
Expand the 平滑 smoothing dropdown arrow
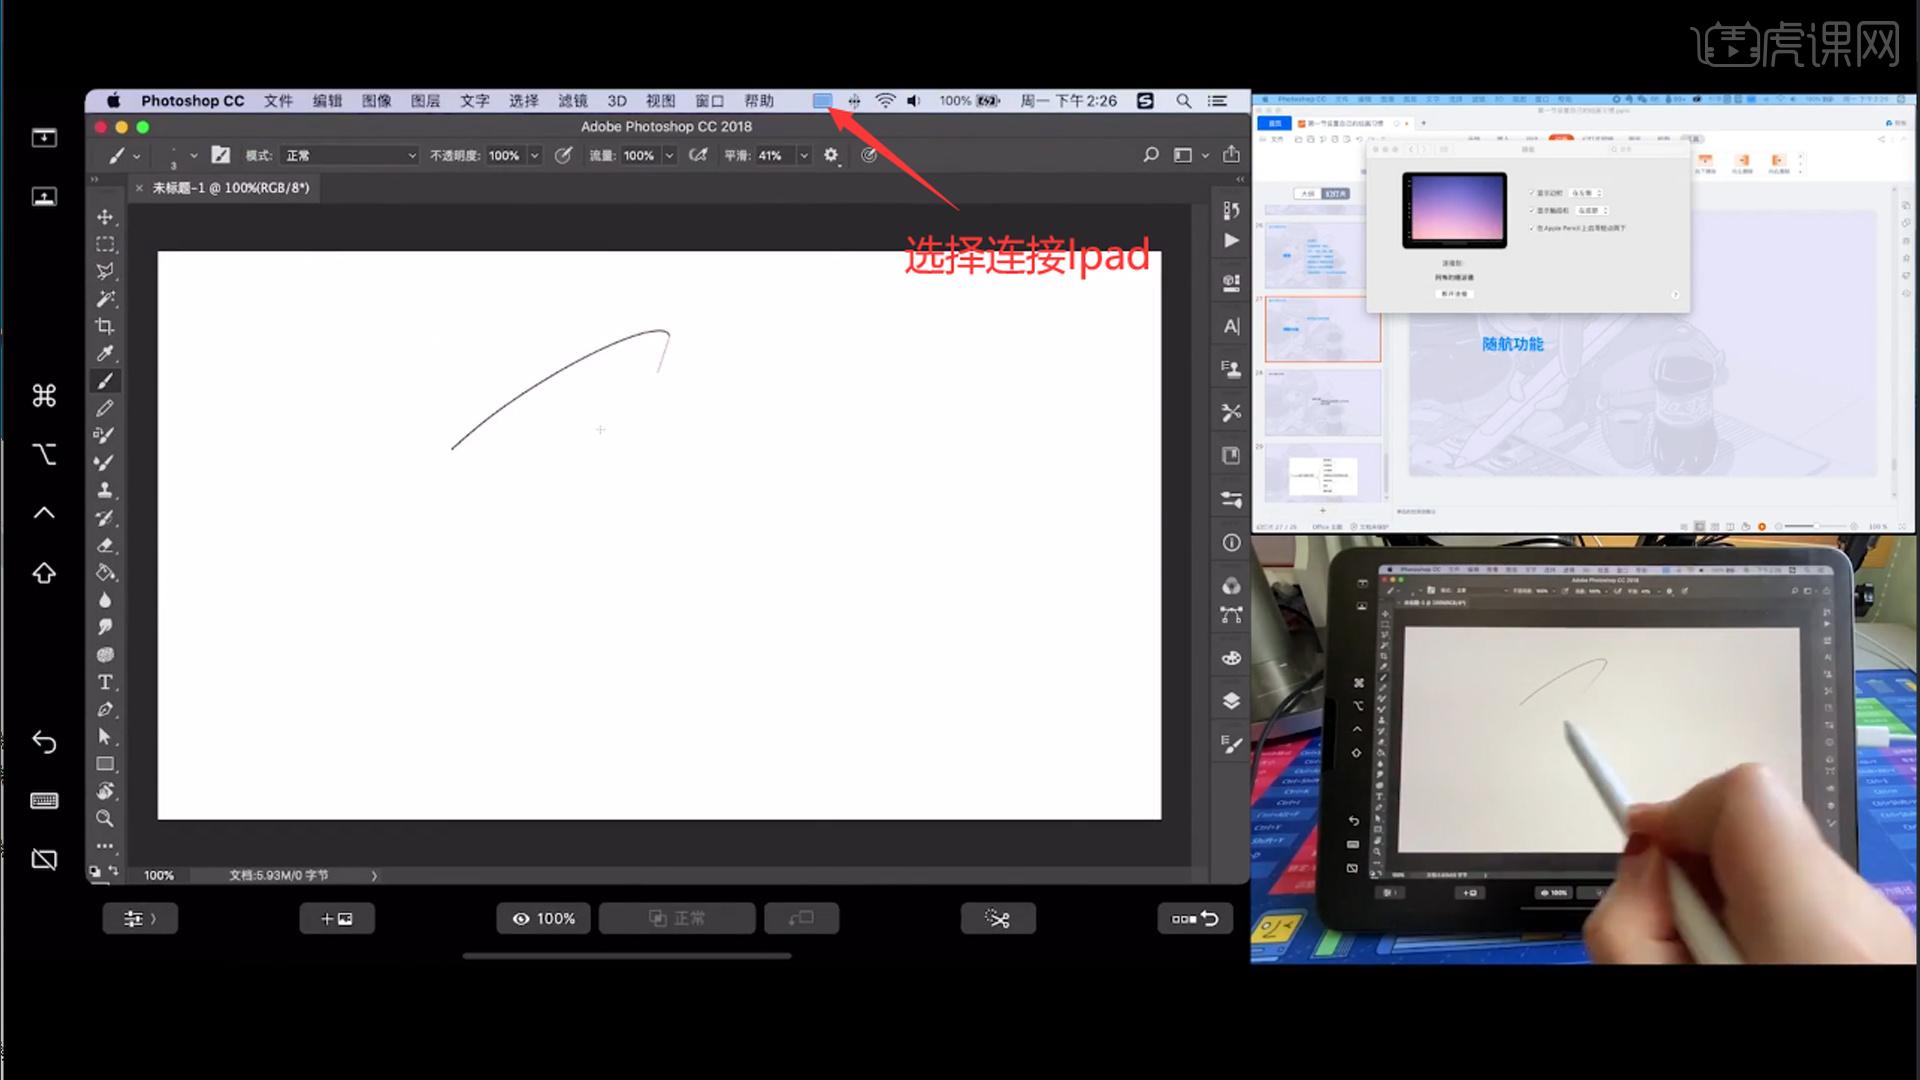coord(803,155)
